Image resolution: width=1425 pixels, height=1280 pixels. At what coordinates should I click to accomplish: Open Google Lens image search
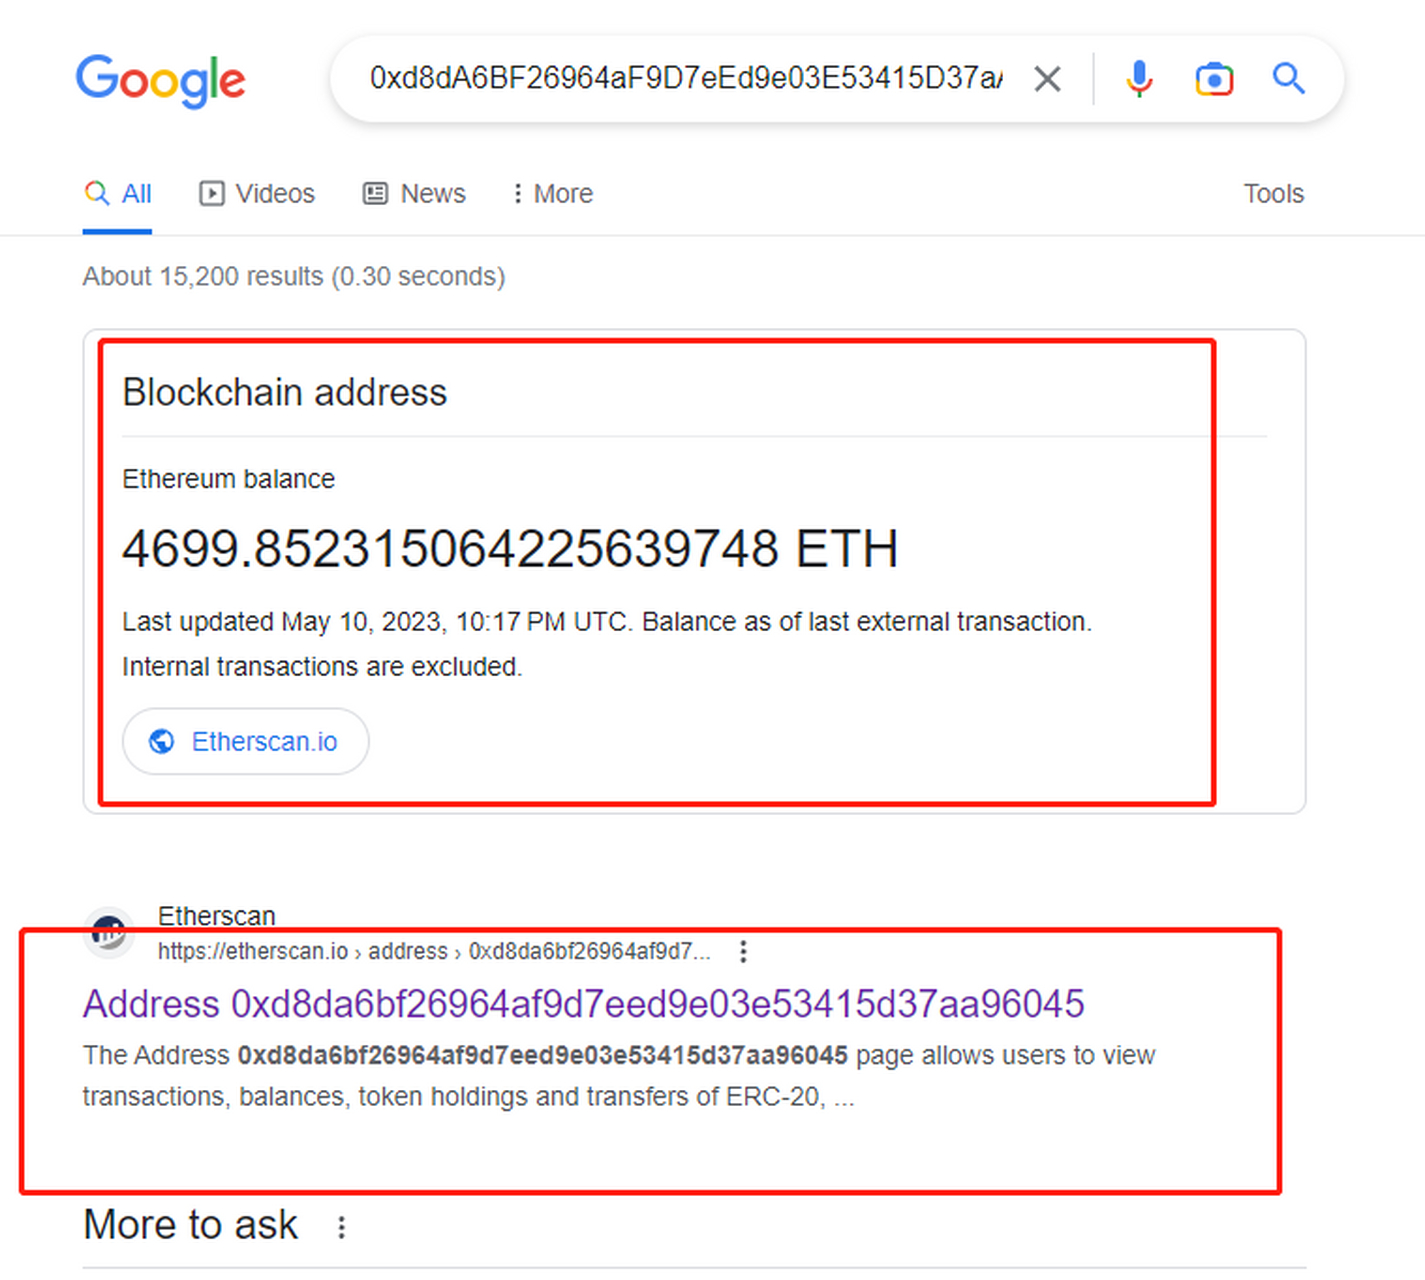coord(1214,79)
